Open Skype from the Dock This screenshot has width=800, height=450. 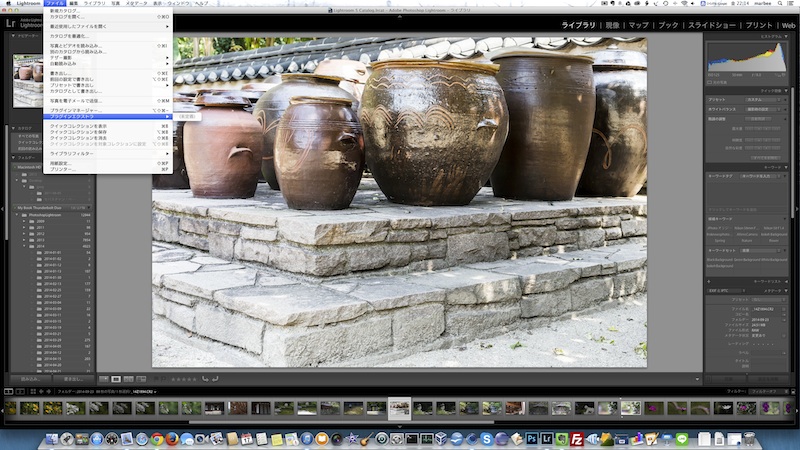point(487,439)
